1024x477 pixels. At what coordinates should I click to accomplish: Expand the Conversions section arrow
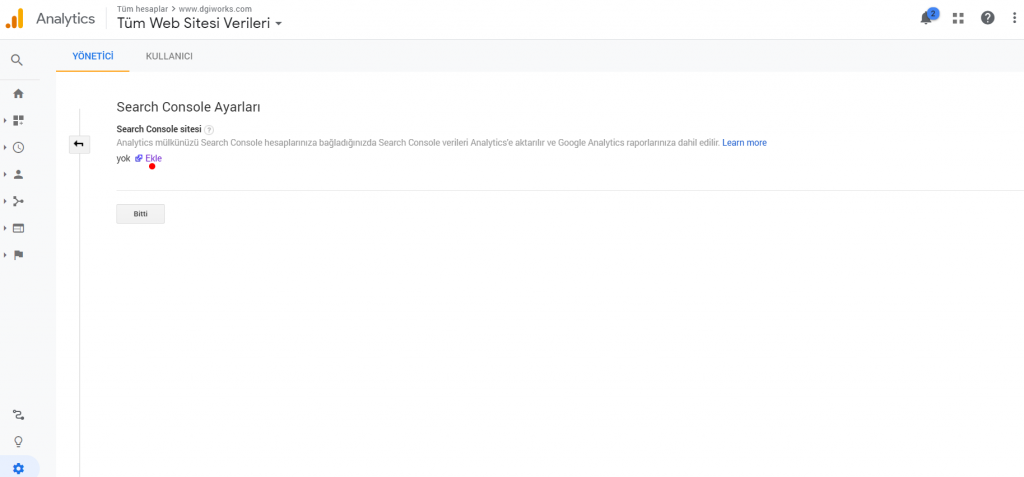click(x=5, y=255)
